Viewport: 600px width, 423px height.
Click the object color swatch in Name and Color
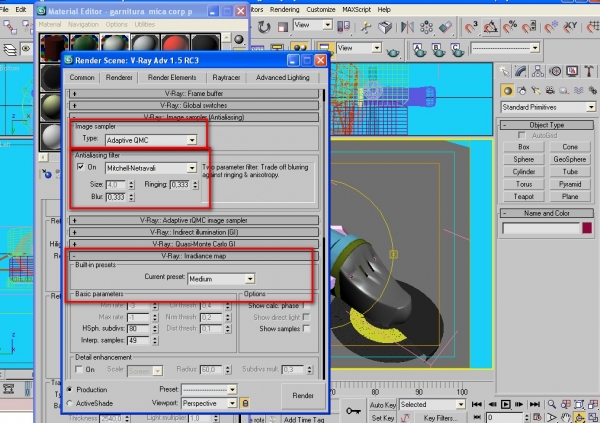(x=587, y=228)
